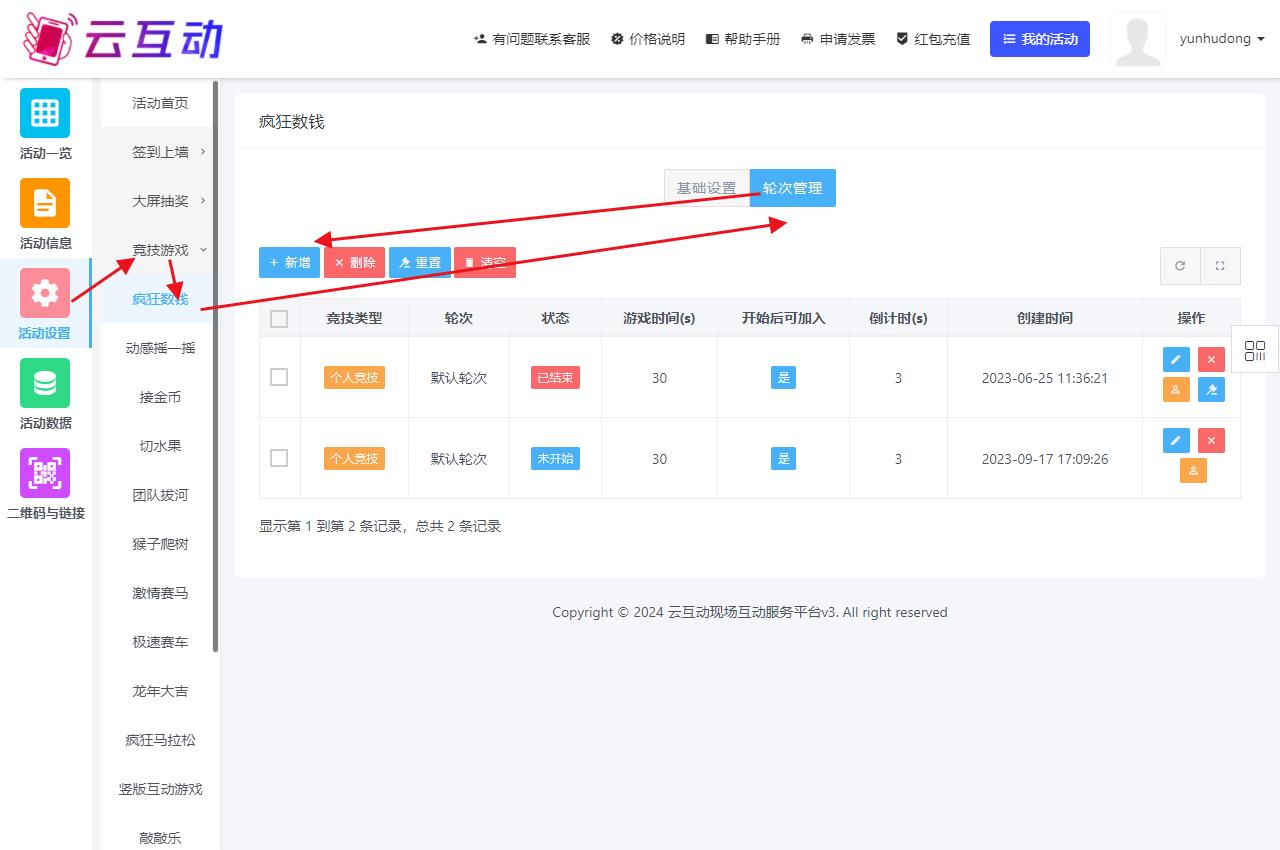Image resolution: width=1280 pixels, height=850 pixels.
Task: Switch to 基础设置 tab
Action: click(x=707, y=188)
